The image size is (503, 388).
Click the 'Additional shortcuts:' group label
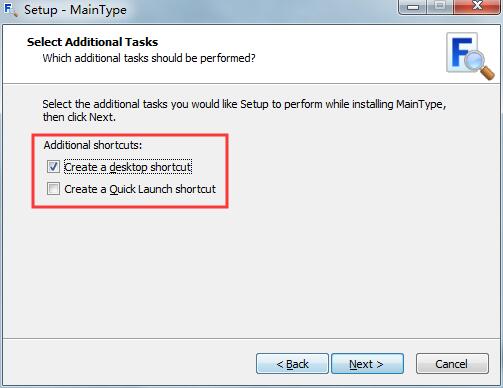click(x=93, y=145)
